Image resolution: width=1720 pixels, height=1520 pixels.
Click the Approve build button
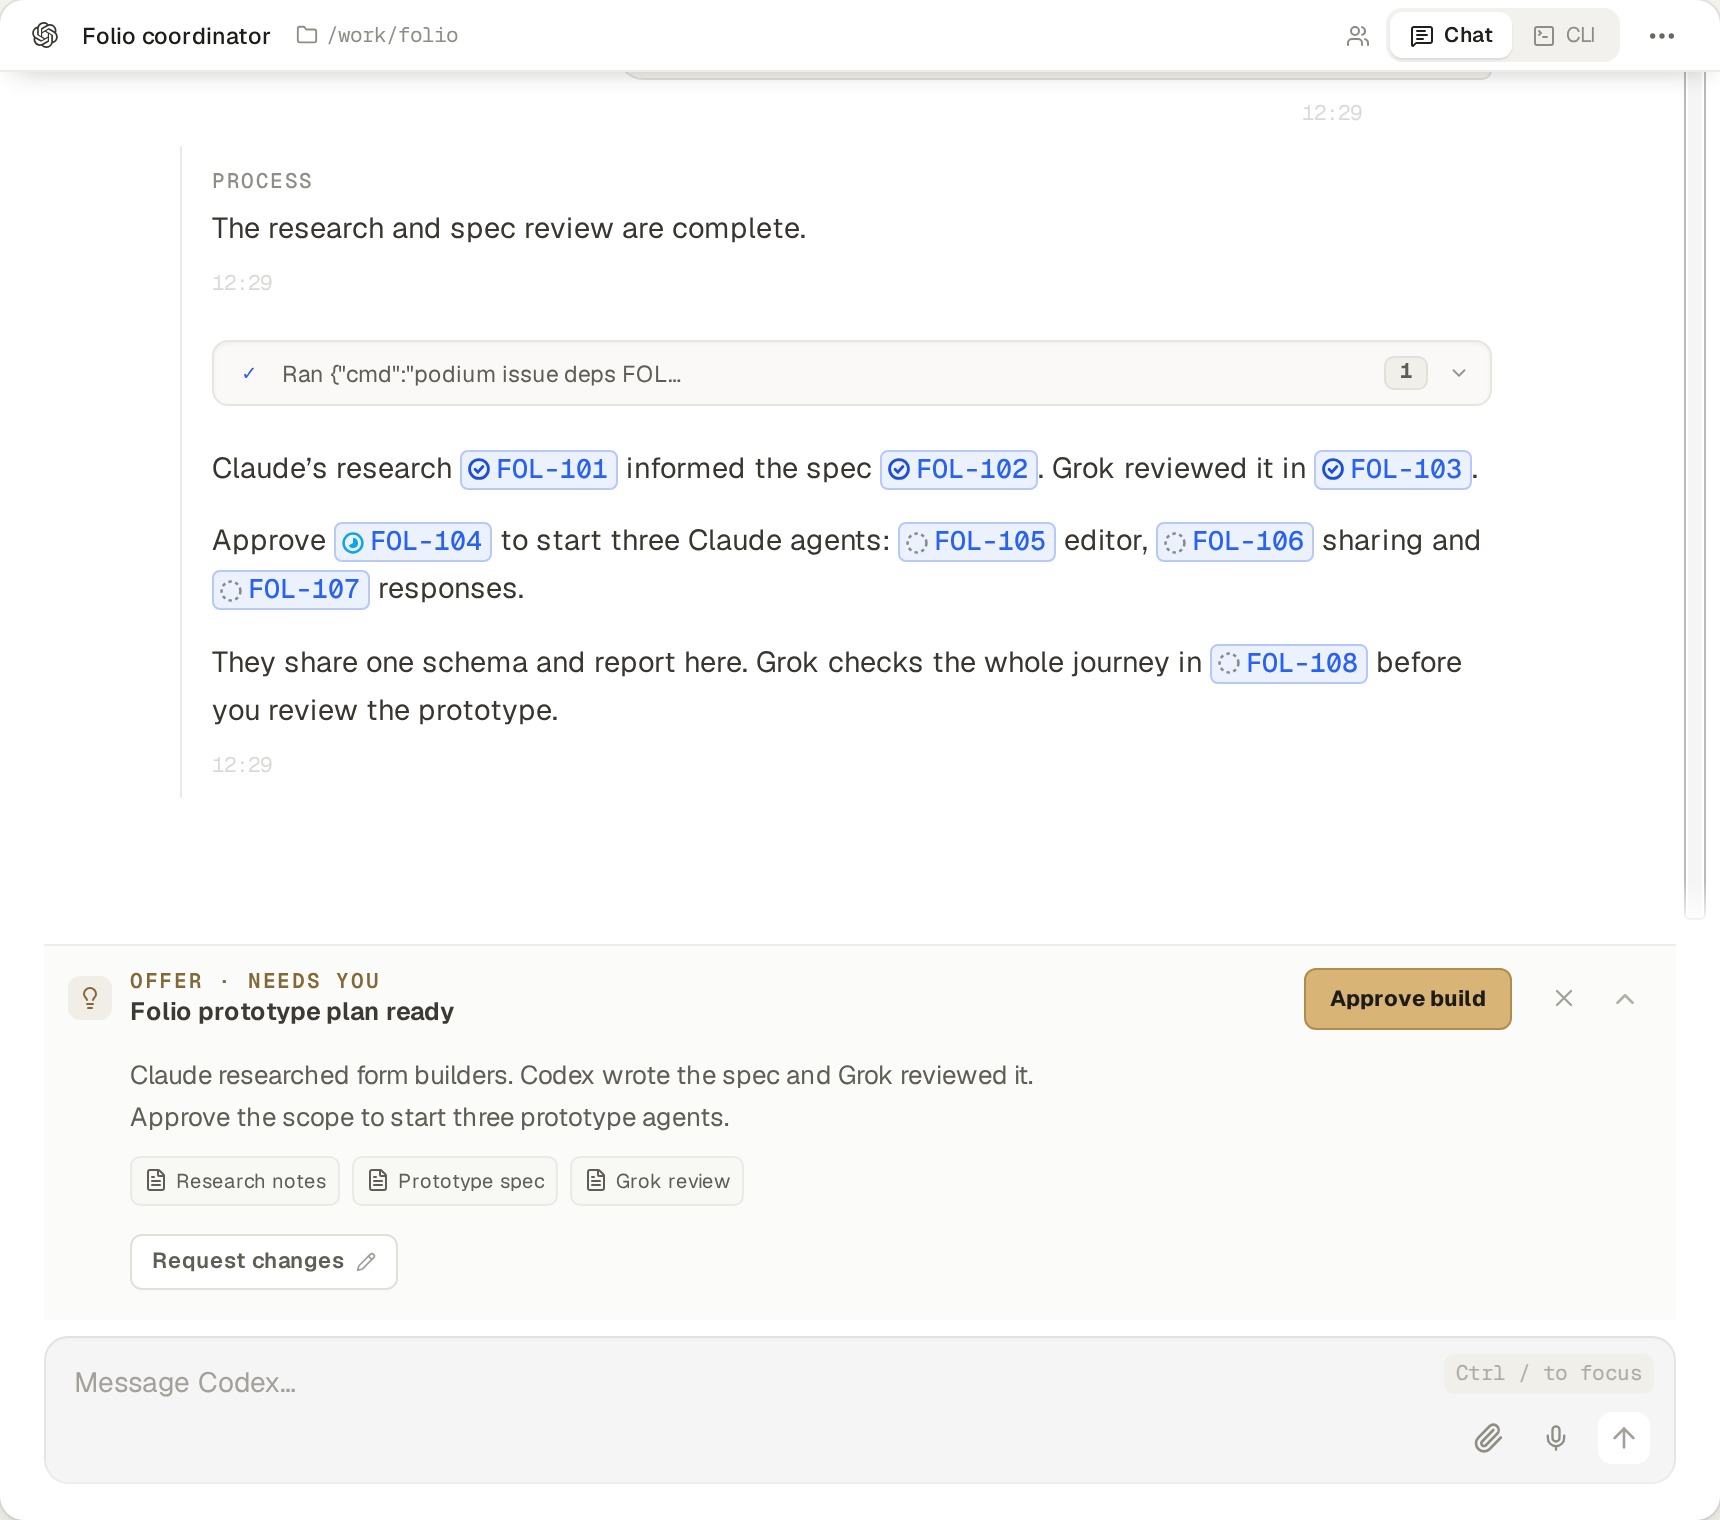(1407, 998)
